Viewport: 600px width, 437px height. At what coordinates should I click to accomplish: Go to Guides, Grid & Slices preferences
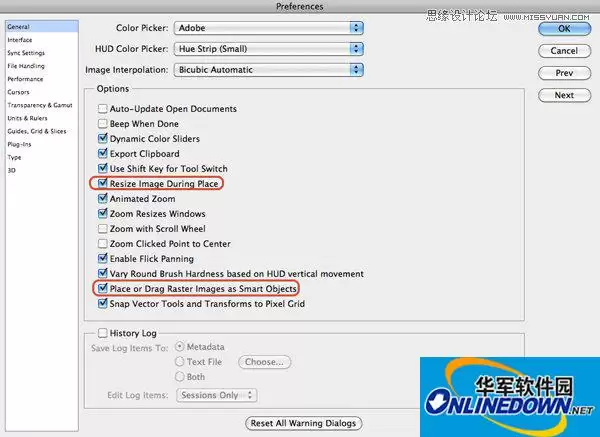tap(37, 131)
